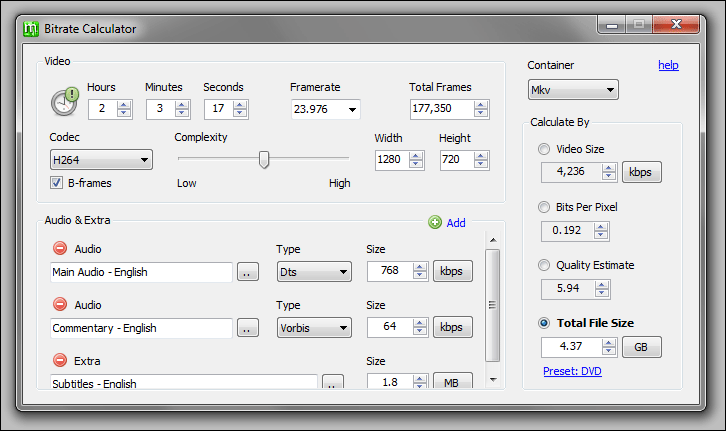Browse file for Main Audio using '..' button
This screenshot has width=726, height=431.
(x=248, y=272)
